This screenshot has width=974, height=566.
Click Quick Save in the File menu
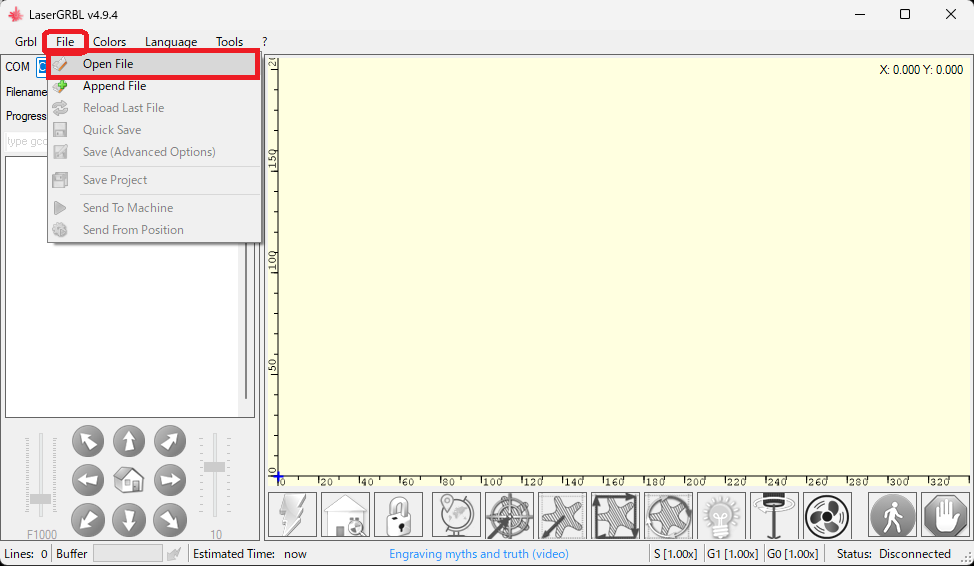(153, 129)
